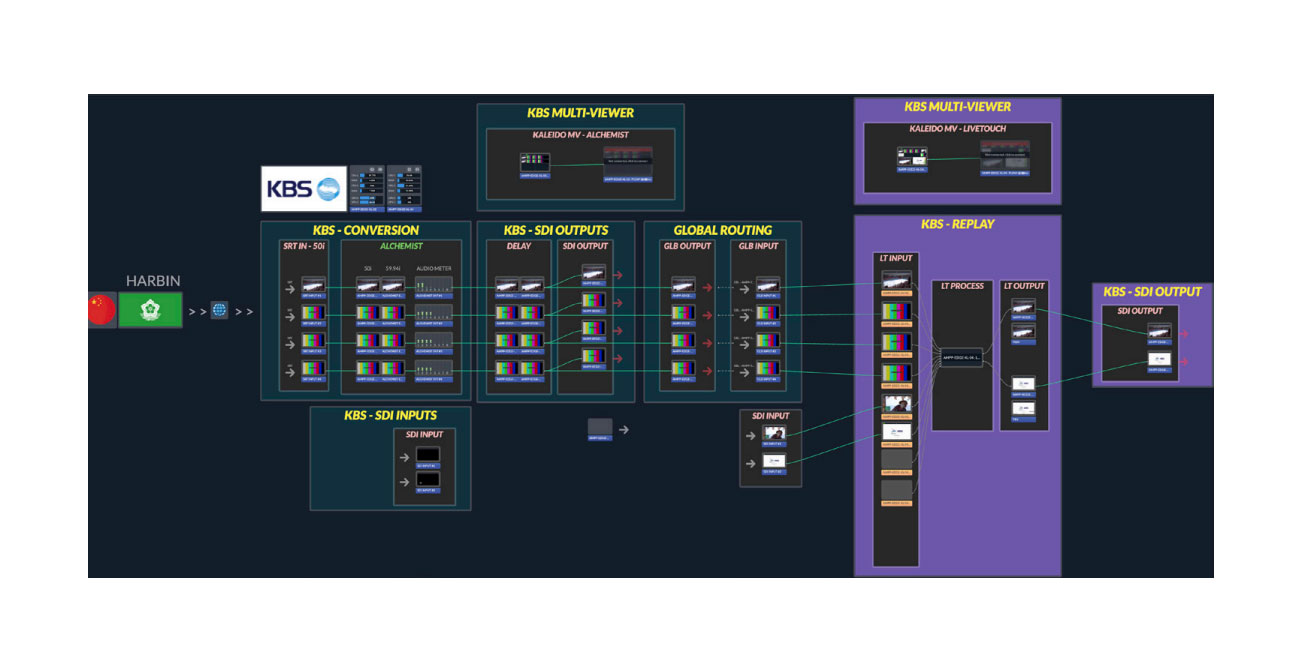This screenshot has width=1299, height=666.
Task: Select Alchemist 59.94i column first-row video thumbnail
Action: tap(393, 285)
